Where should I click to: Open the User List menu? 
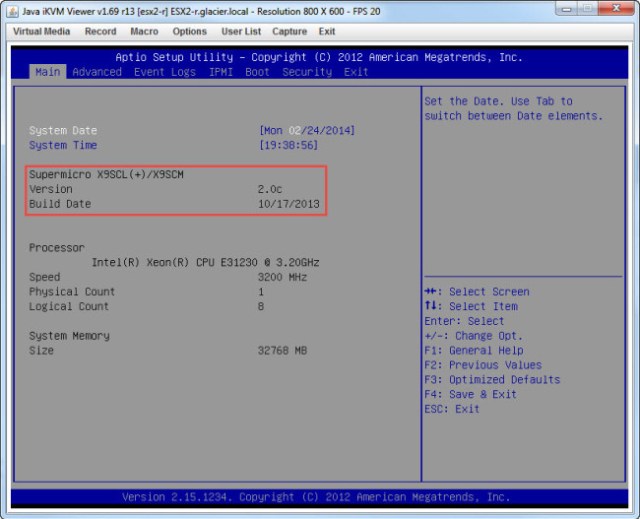click(241, 31)
